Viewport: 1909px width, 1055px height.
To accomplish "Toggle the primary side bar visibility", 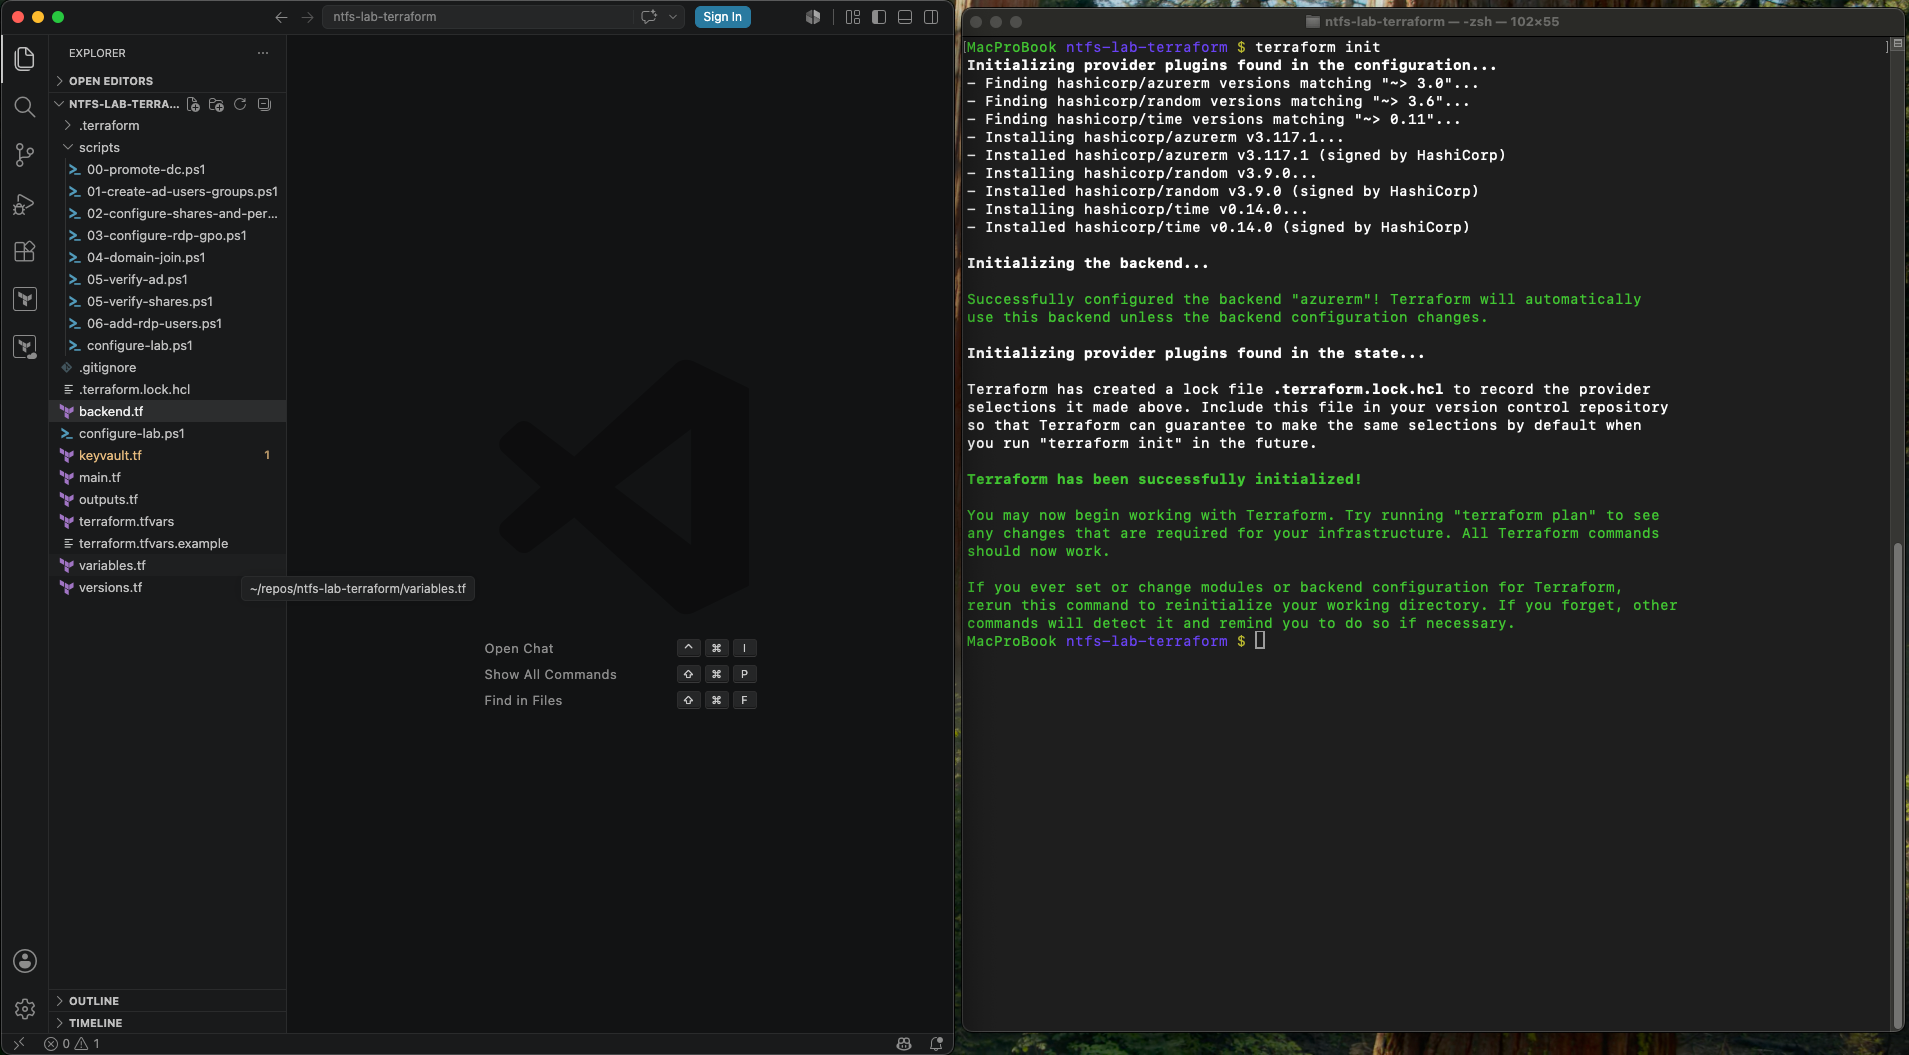I will click(x=879, y=17).
